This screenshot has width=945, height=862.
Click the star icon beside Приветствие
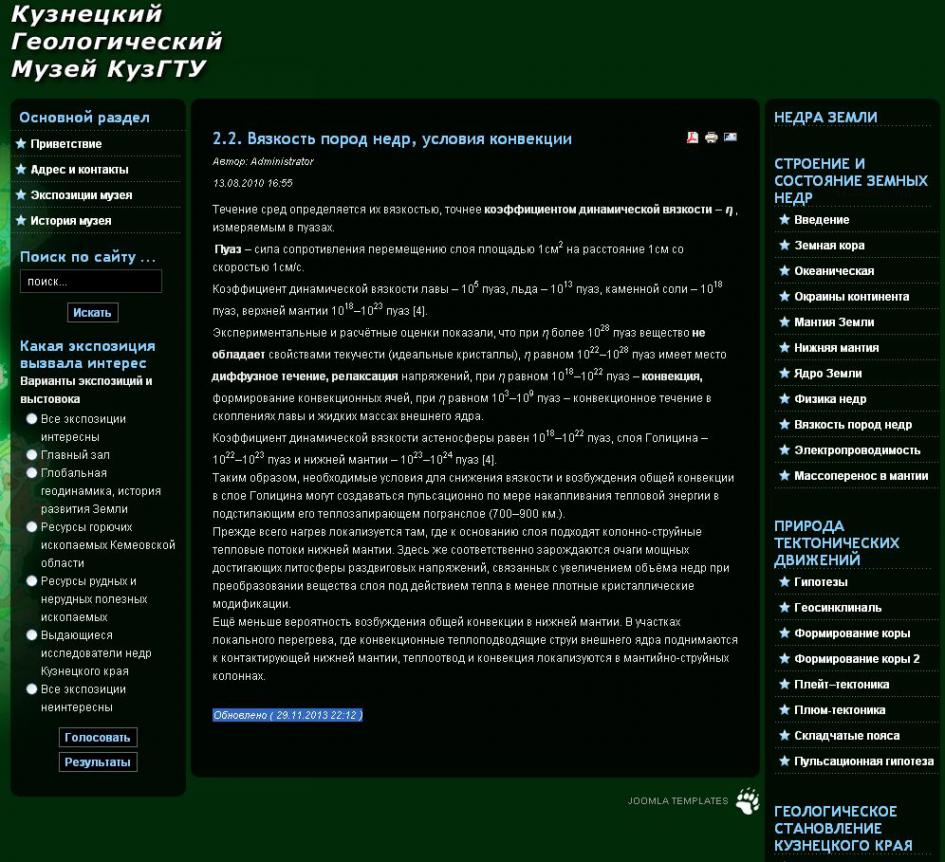pos(21,144)
